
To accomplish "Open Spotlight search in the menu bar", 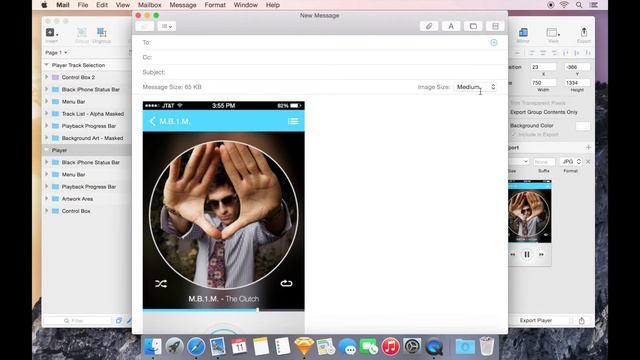I will point(579,5).
